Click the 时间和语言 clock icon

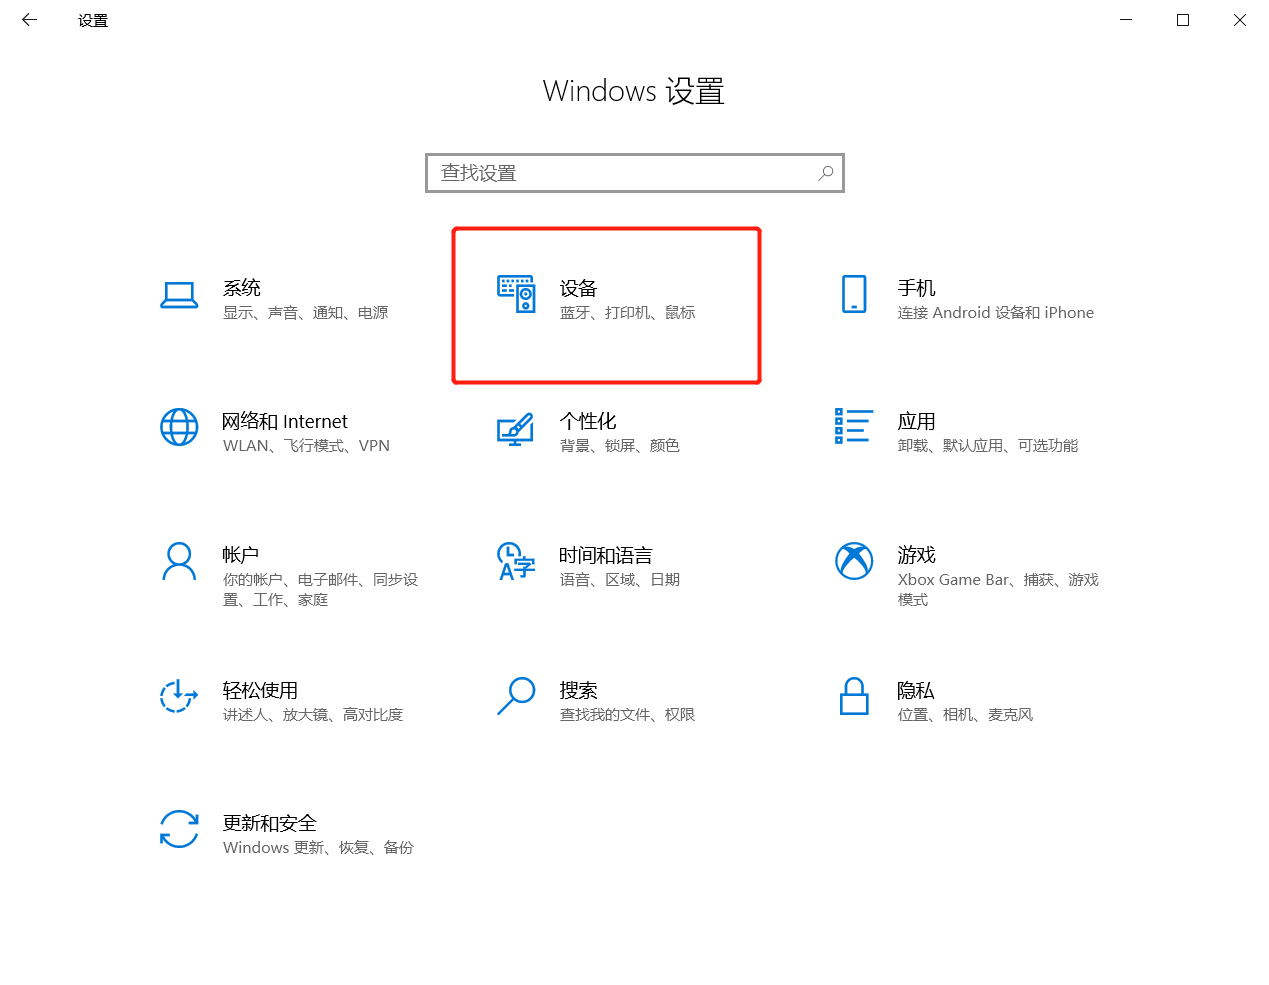[x=516, y=562]
